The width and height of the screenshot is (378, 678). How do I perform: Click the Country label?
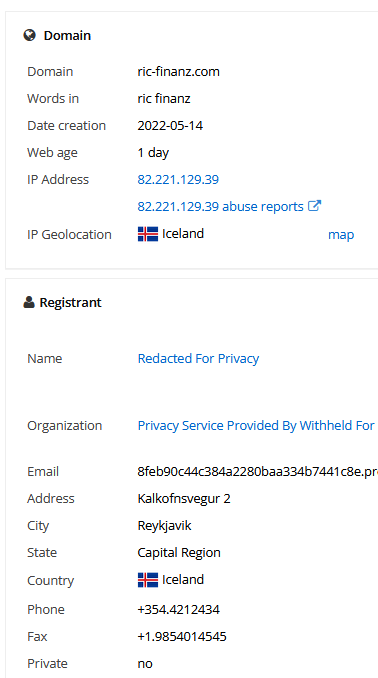(50, 581)
